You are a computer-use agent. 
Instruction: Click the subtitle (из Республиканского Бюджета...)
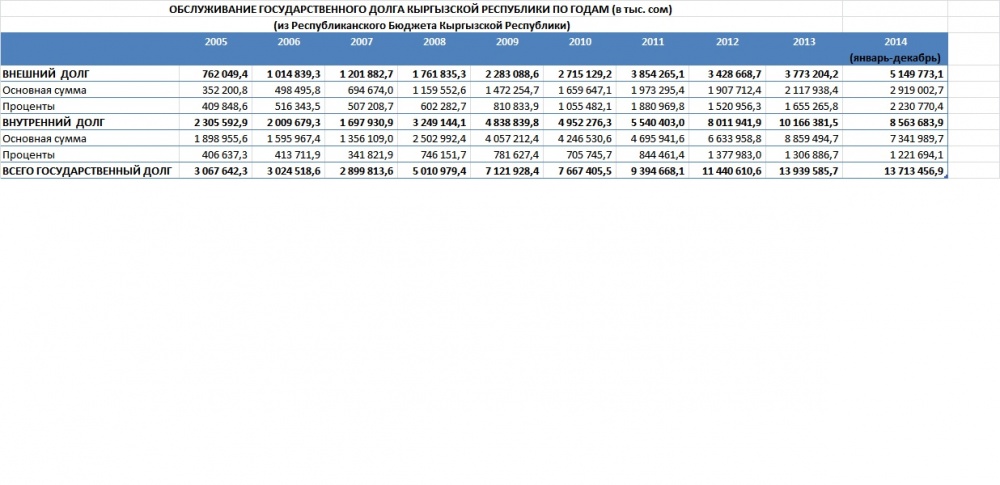[421, 26]
